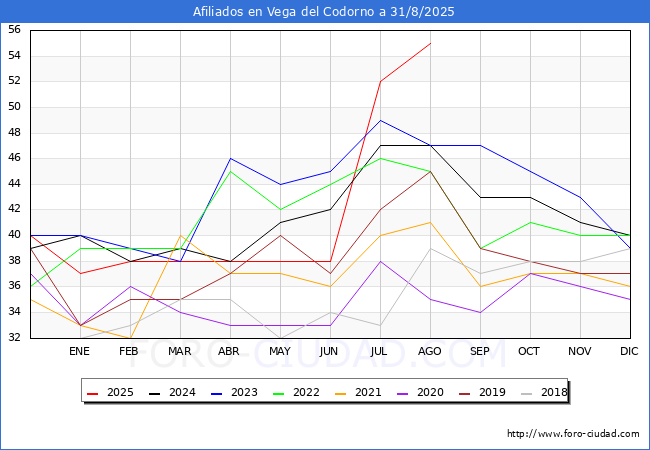Select the 2025 legend label

pyautogui.click(x=120, y=392)
